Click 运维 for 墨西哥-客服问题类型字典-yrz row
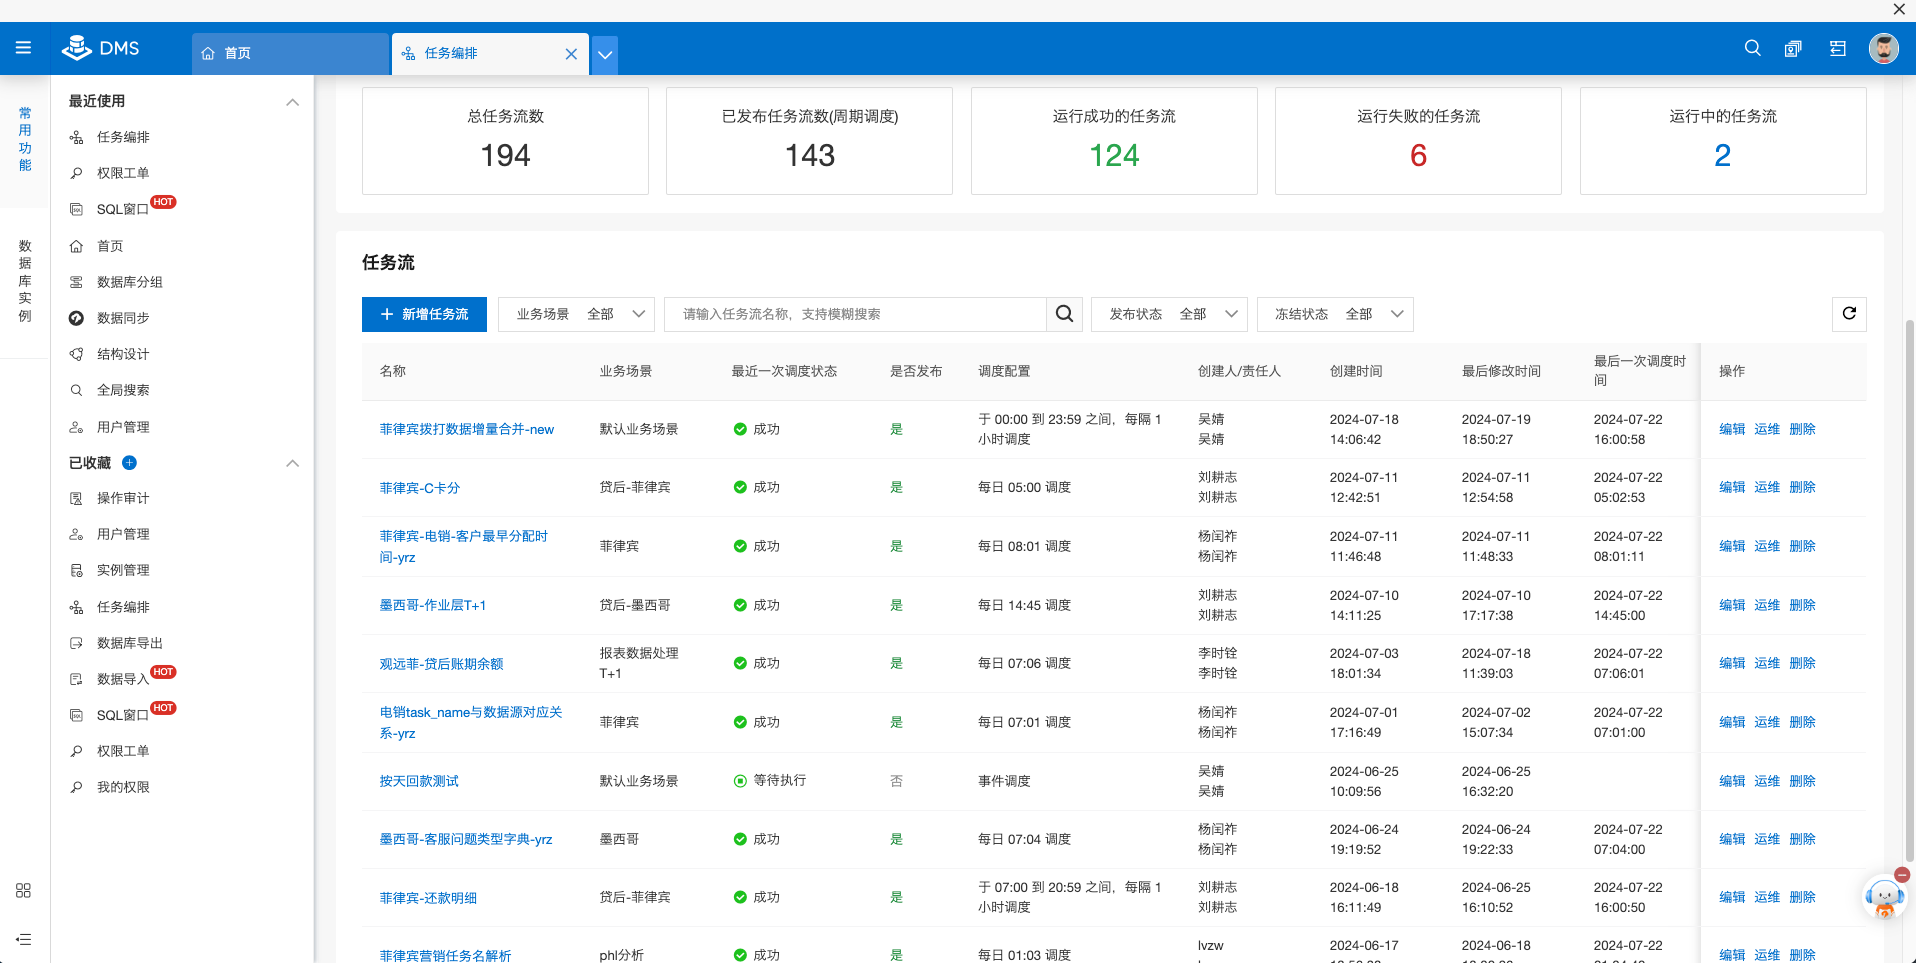Image resolution: width=1916 pixels, height=963 pixels. (1767, 839)
